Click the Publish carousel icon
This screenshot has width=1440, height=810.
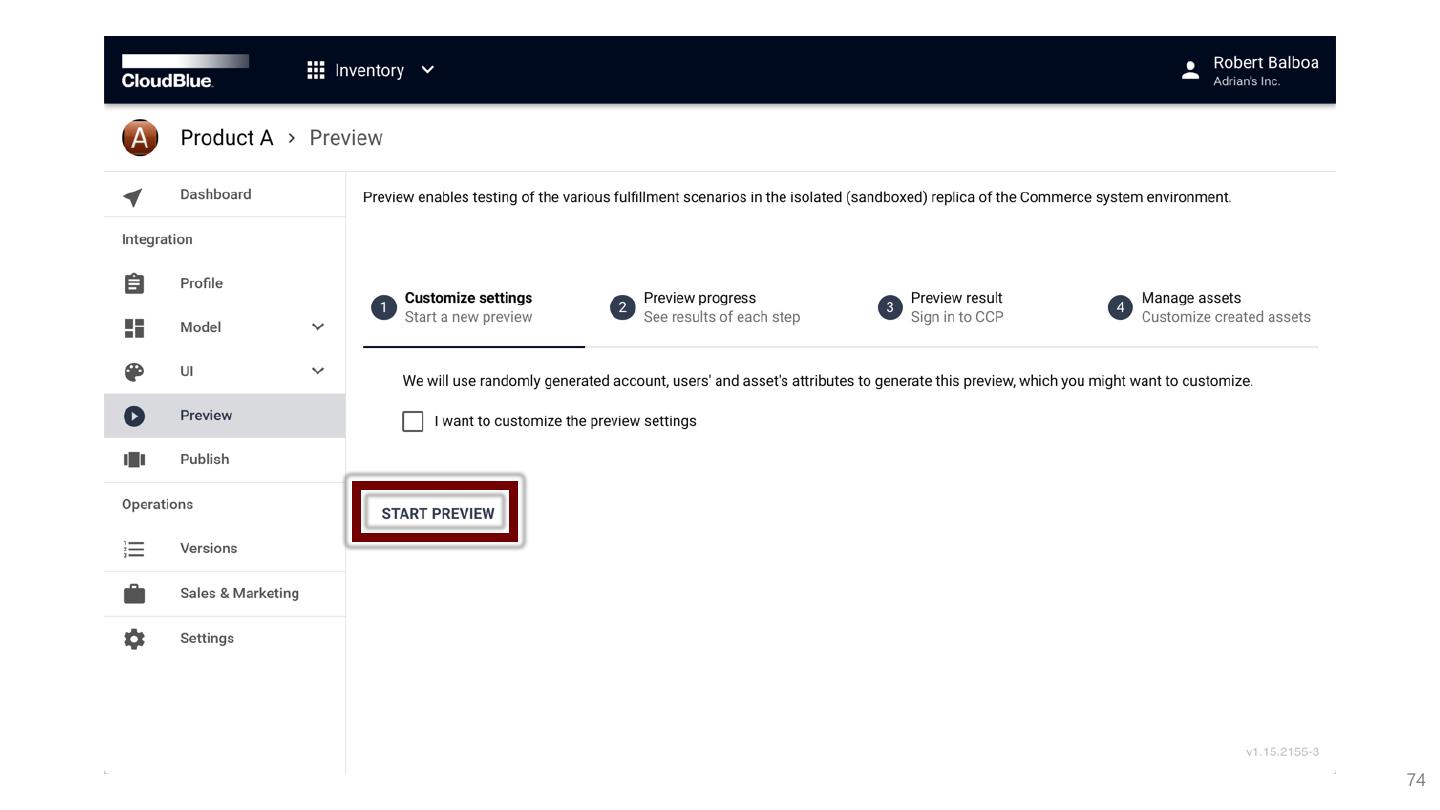pyautogui.click(x=134, y=460)
